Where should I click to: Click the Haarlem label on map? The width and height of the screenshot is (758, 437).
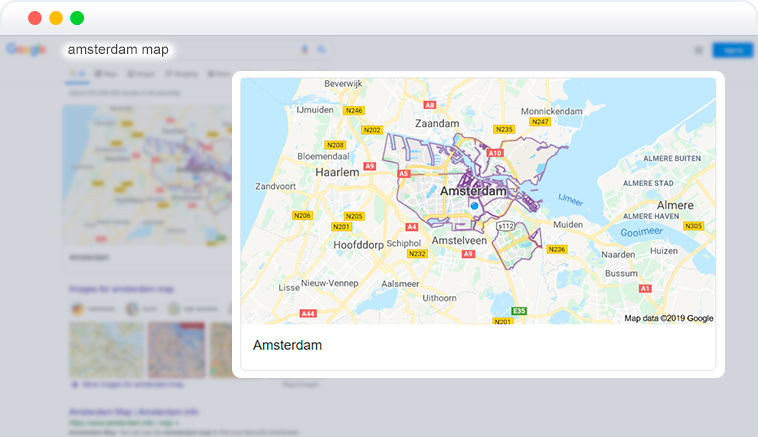pos(337,172)
